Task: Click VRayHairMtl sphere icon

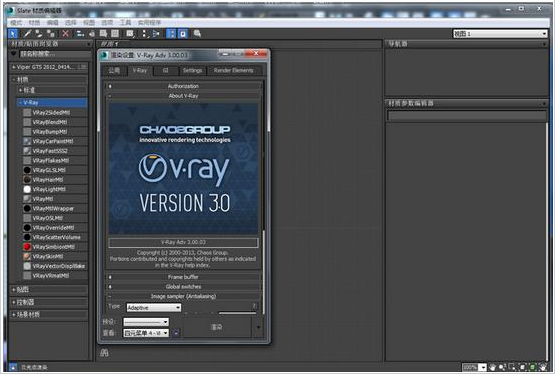Action: pos(27,180)
